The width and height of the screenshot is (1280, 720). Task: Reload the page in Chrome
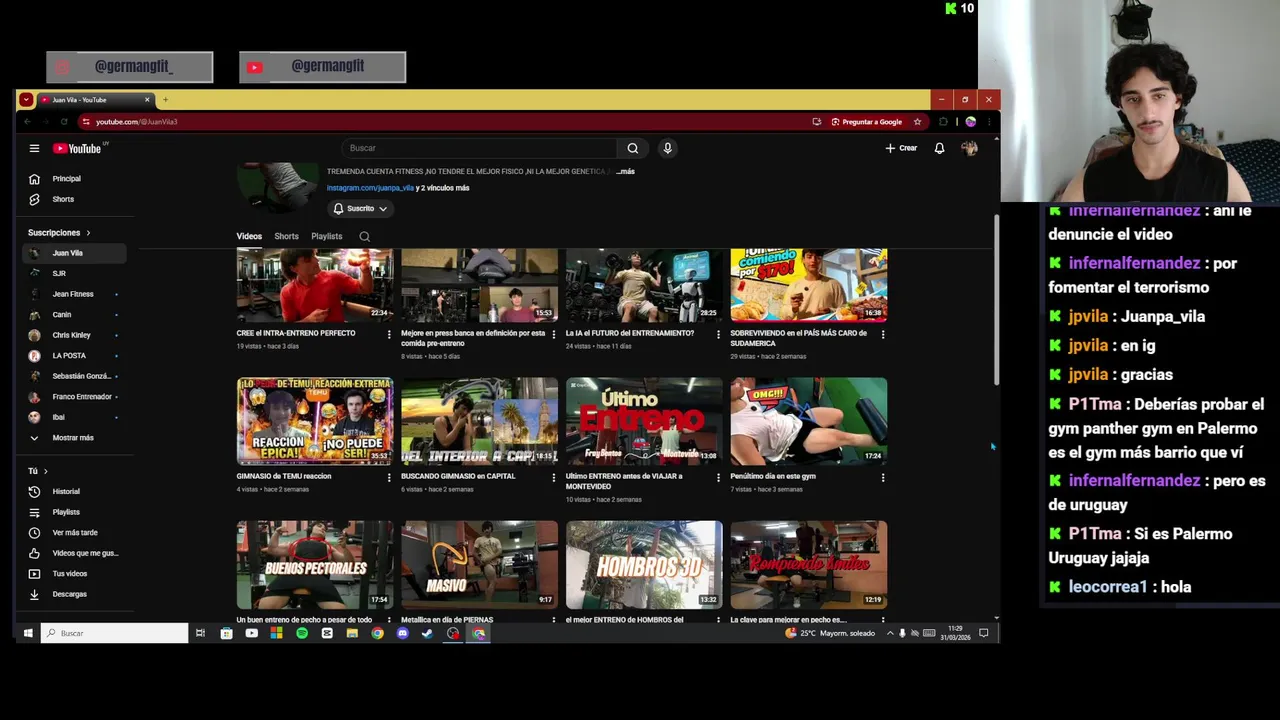pyautogui.click(x=64, y=122)
